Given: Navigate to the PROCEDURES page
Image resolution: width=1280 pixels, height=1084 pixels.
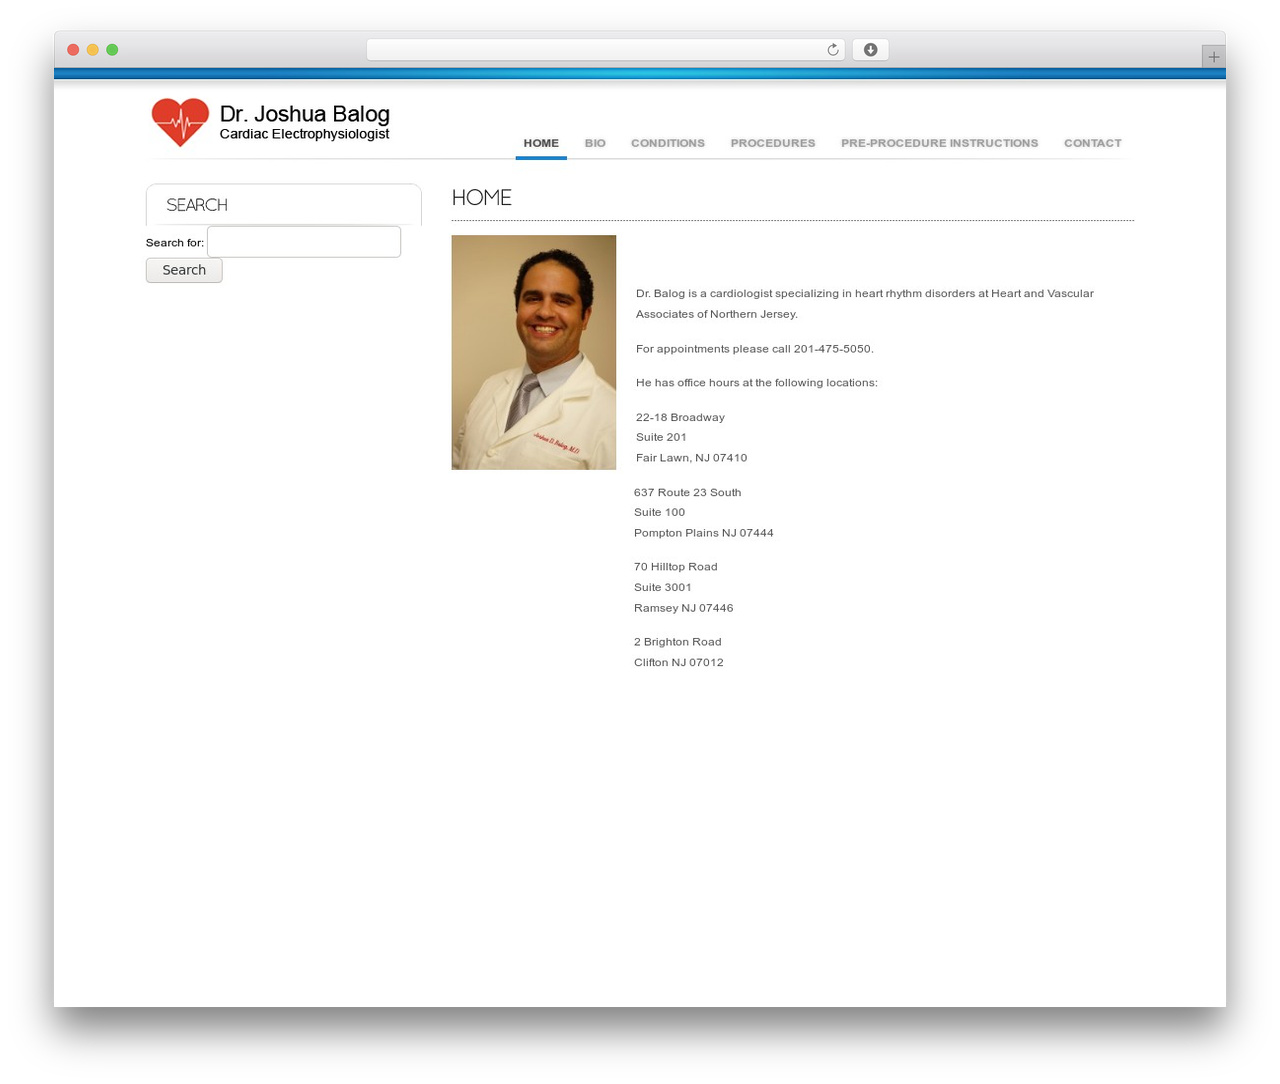Looking at the screenshot, I should (773, 143).
